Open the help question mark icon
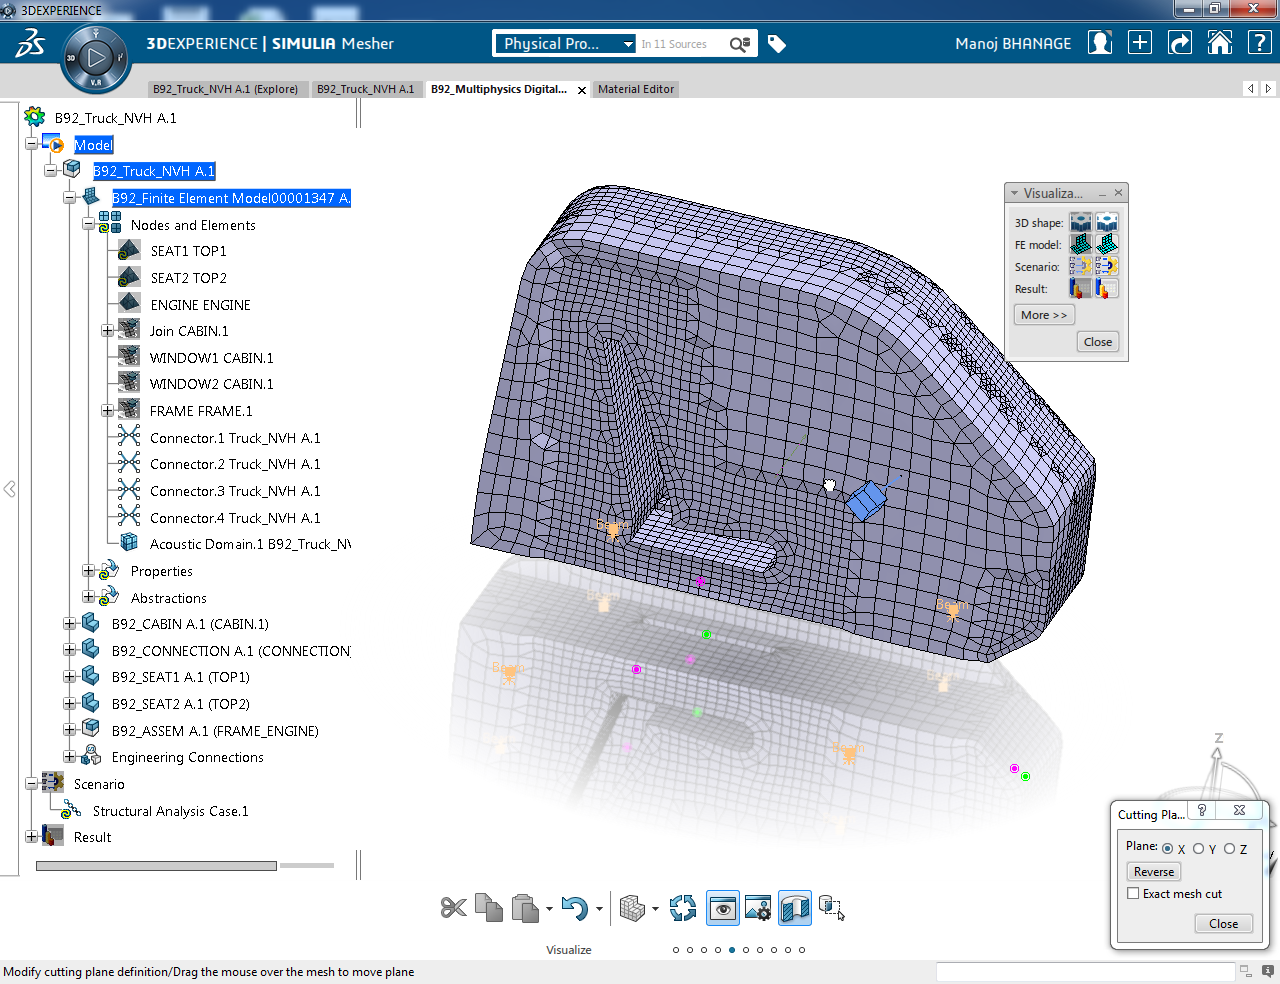The width and height of the screenshot is (1280, 984). tap(1260, 43)
